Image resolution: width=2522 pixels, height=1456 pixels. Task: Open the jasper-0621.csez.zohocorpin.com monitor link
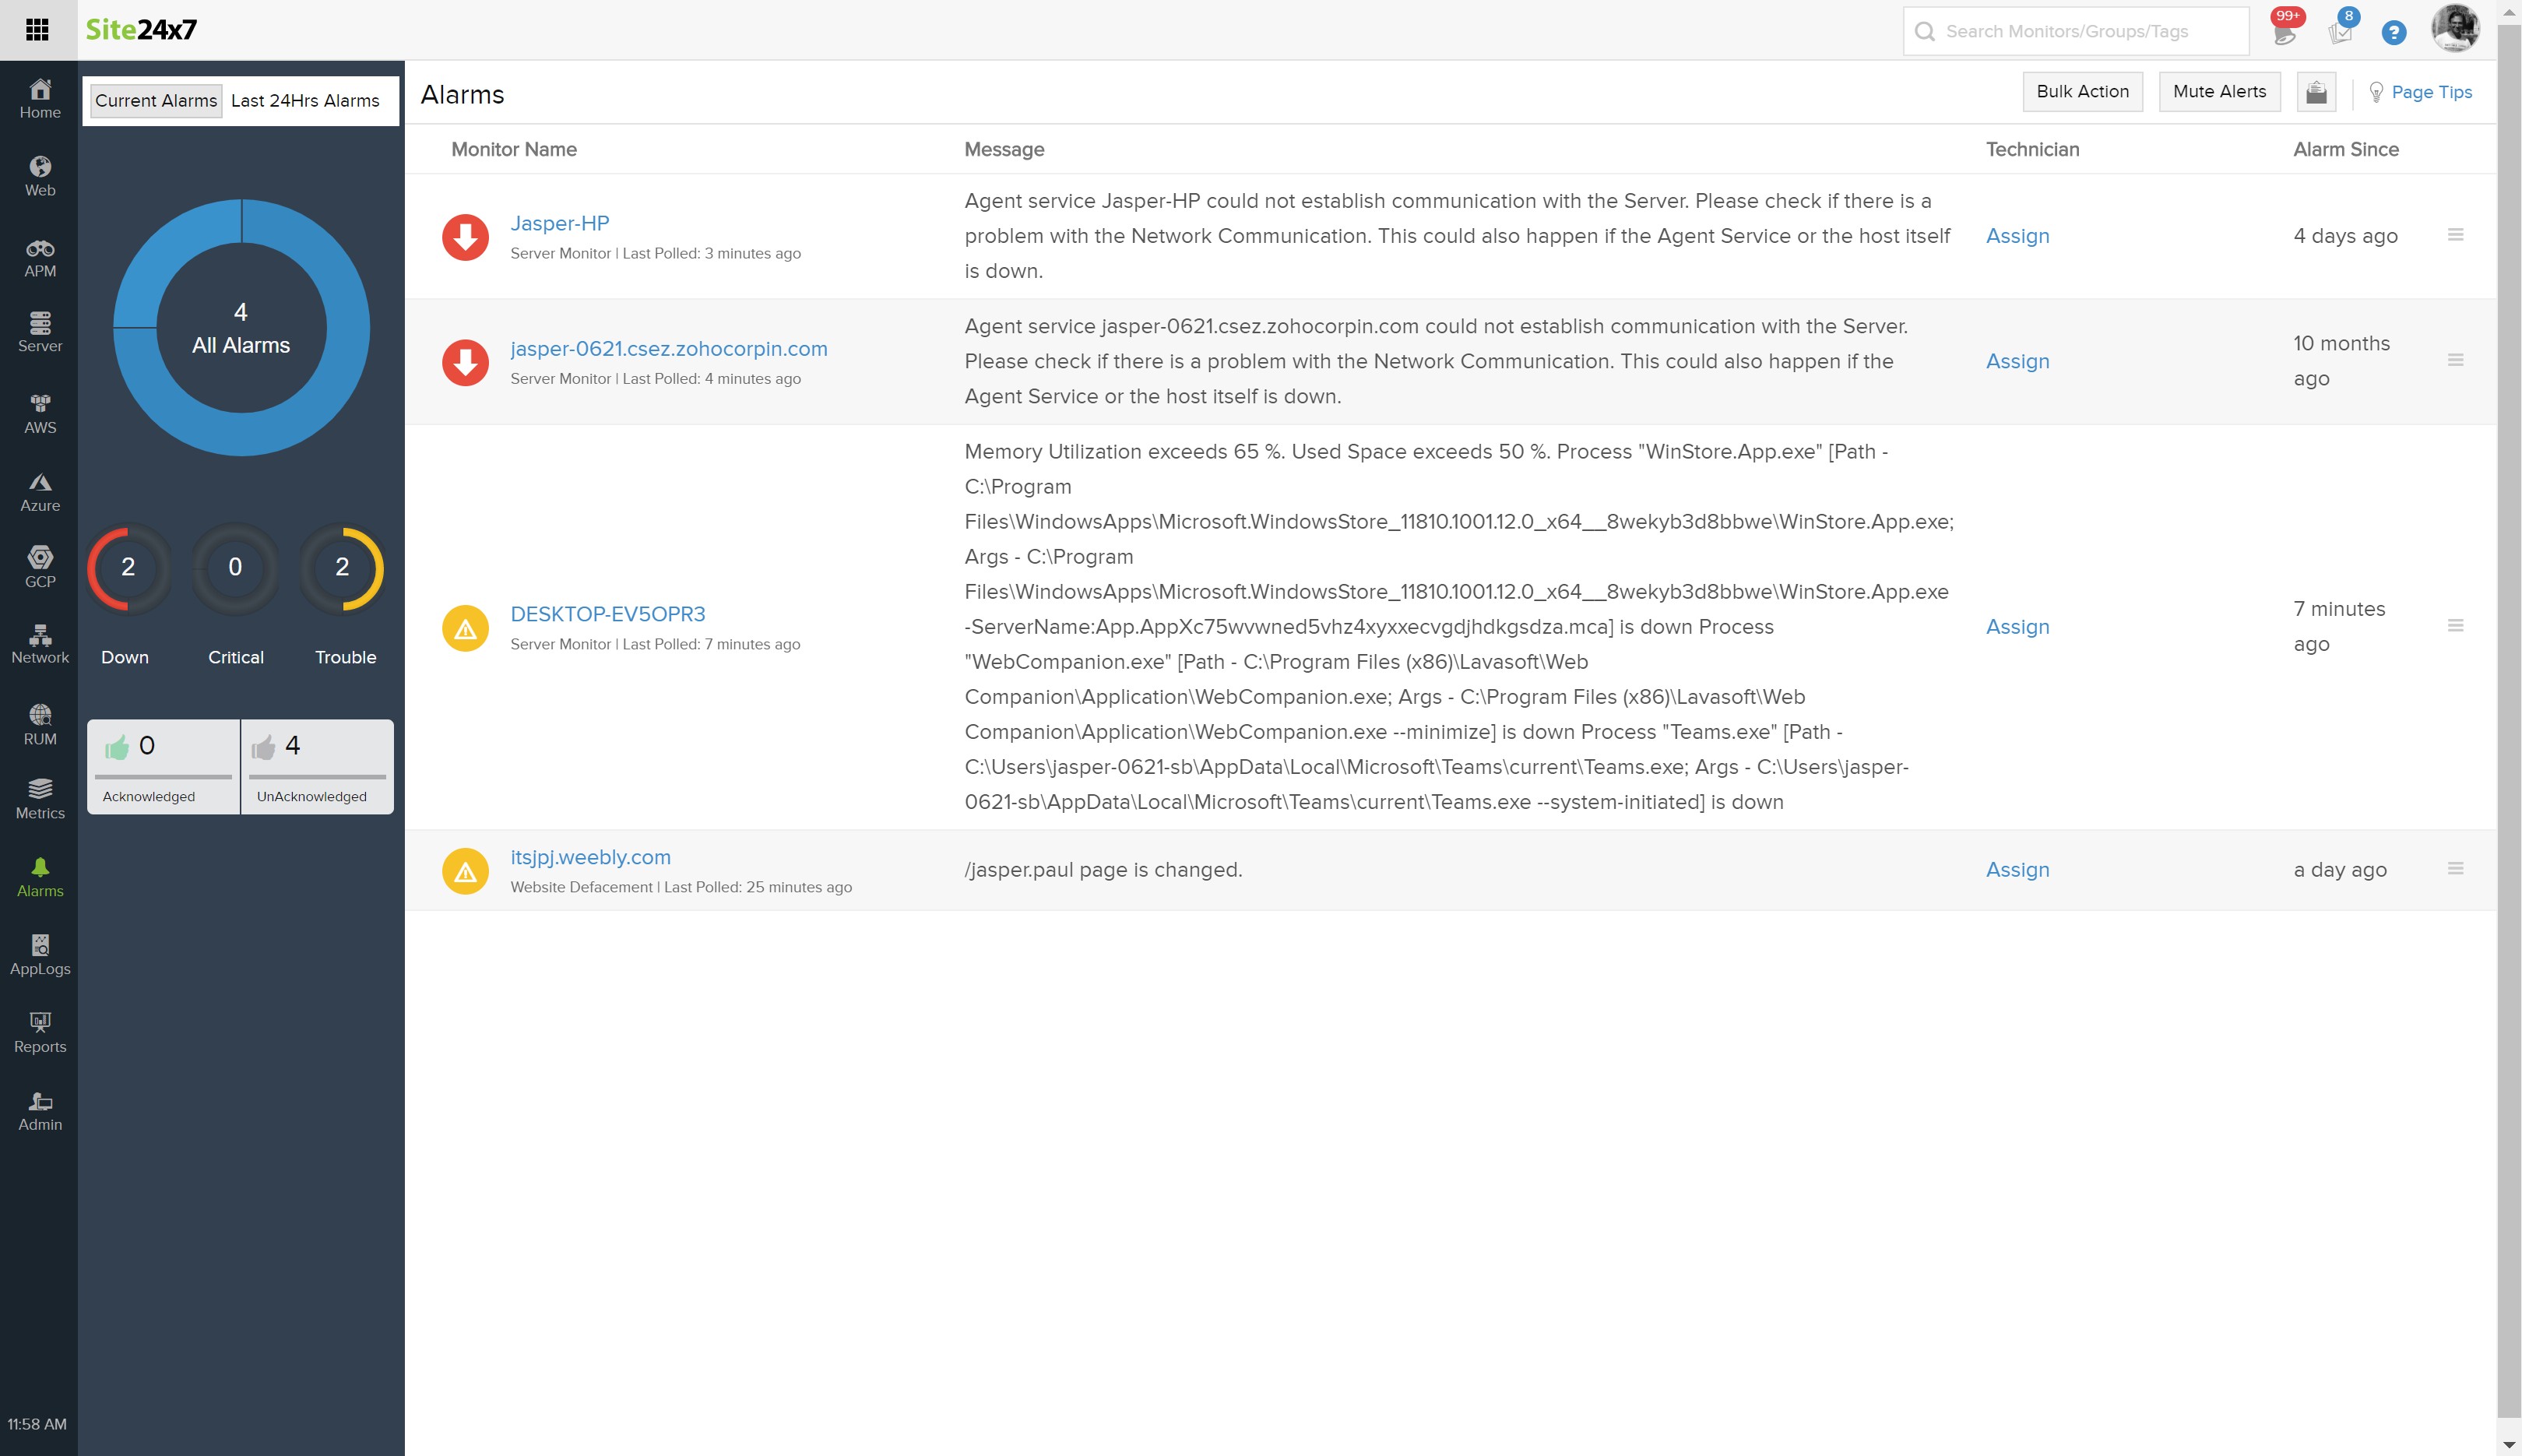[668, 349]
